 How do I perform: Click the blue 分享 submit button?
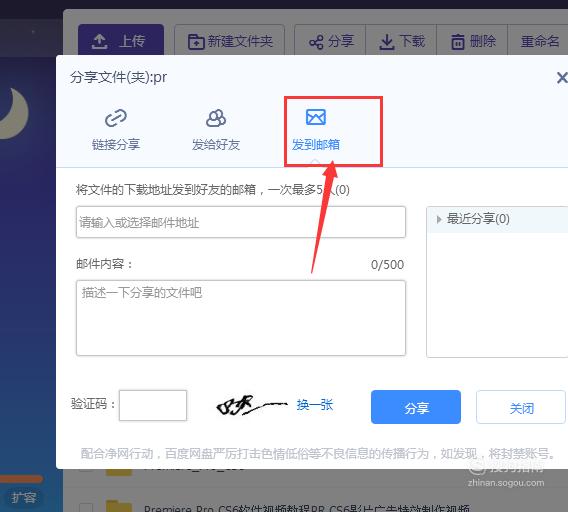(416, 407)
